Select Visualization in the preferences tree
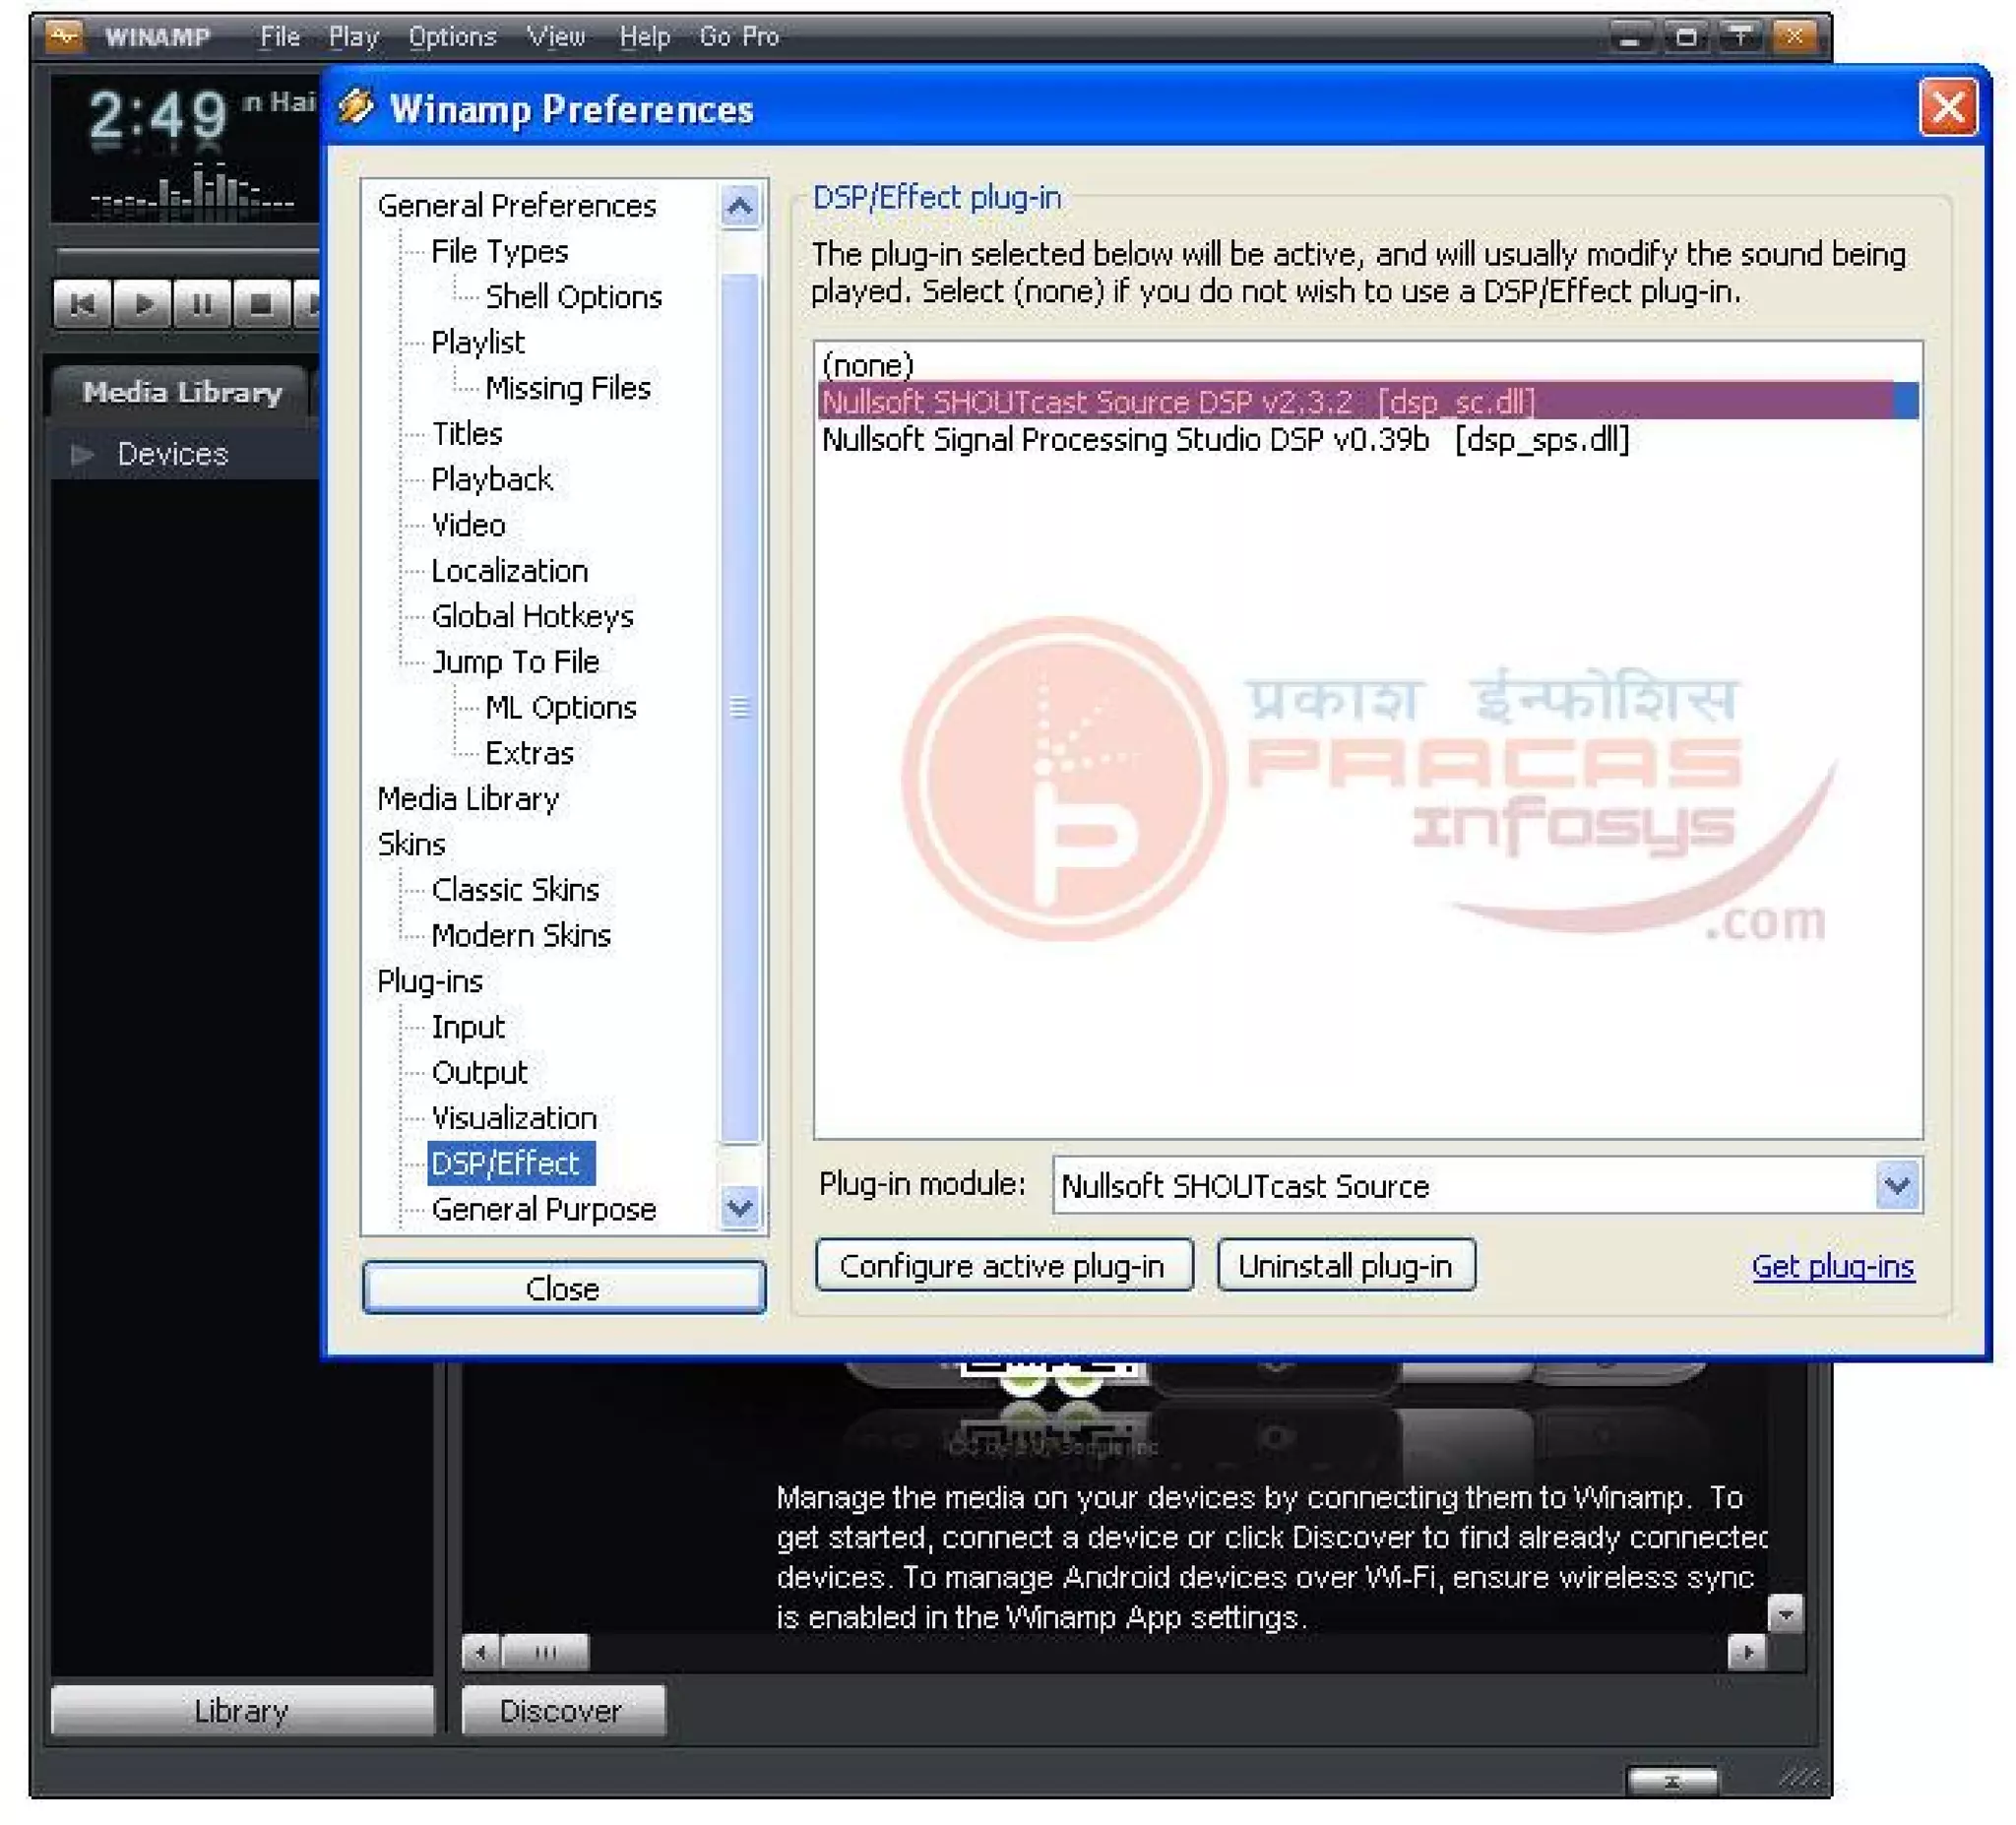Viewport: 2016px width, 1825px height. (x=514, y=1118)
